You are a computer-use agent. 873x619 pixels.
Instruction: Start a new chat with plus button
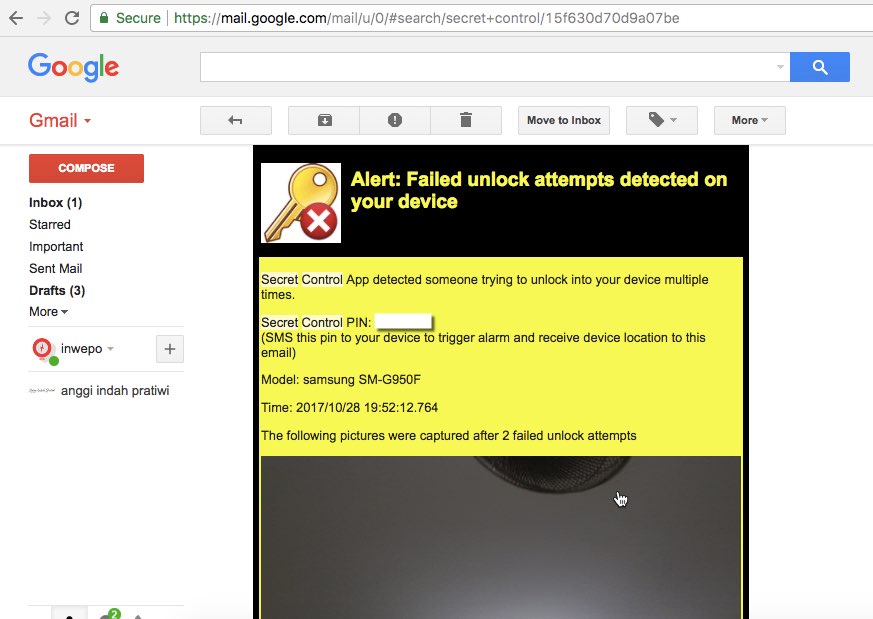point(170,349)
